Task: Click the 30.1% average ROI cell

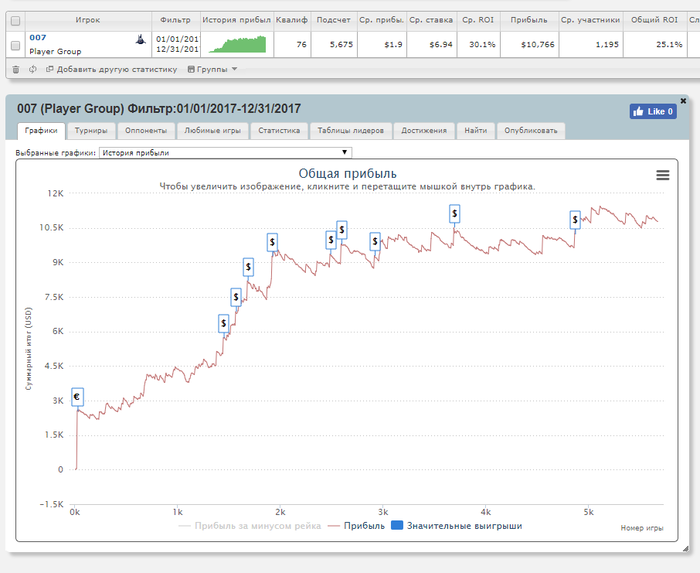Action: pos(478,44)
